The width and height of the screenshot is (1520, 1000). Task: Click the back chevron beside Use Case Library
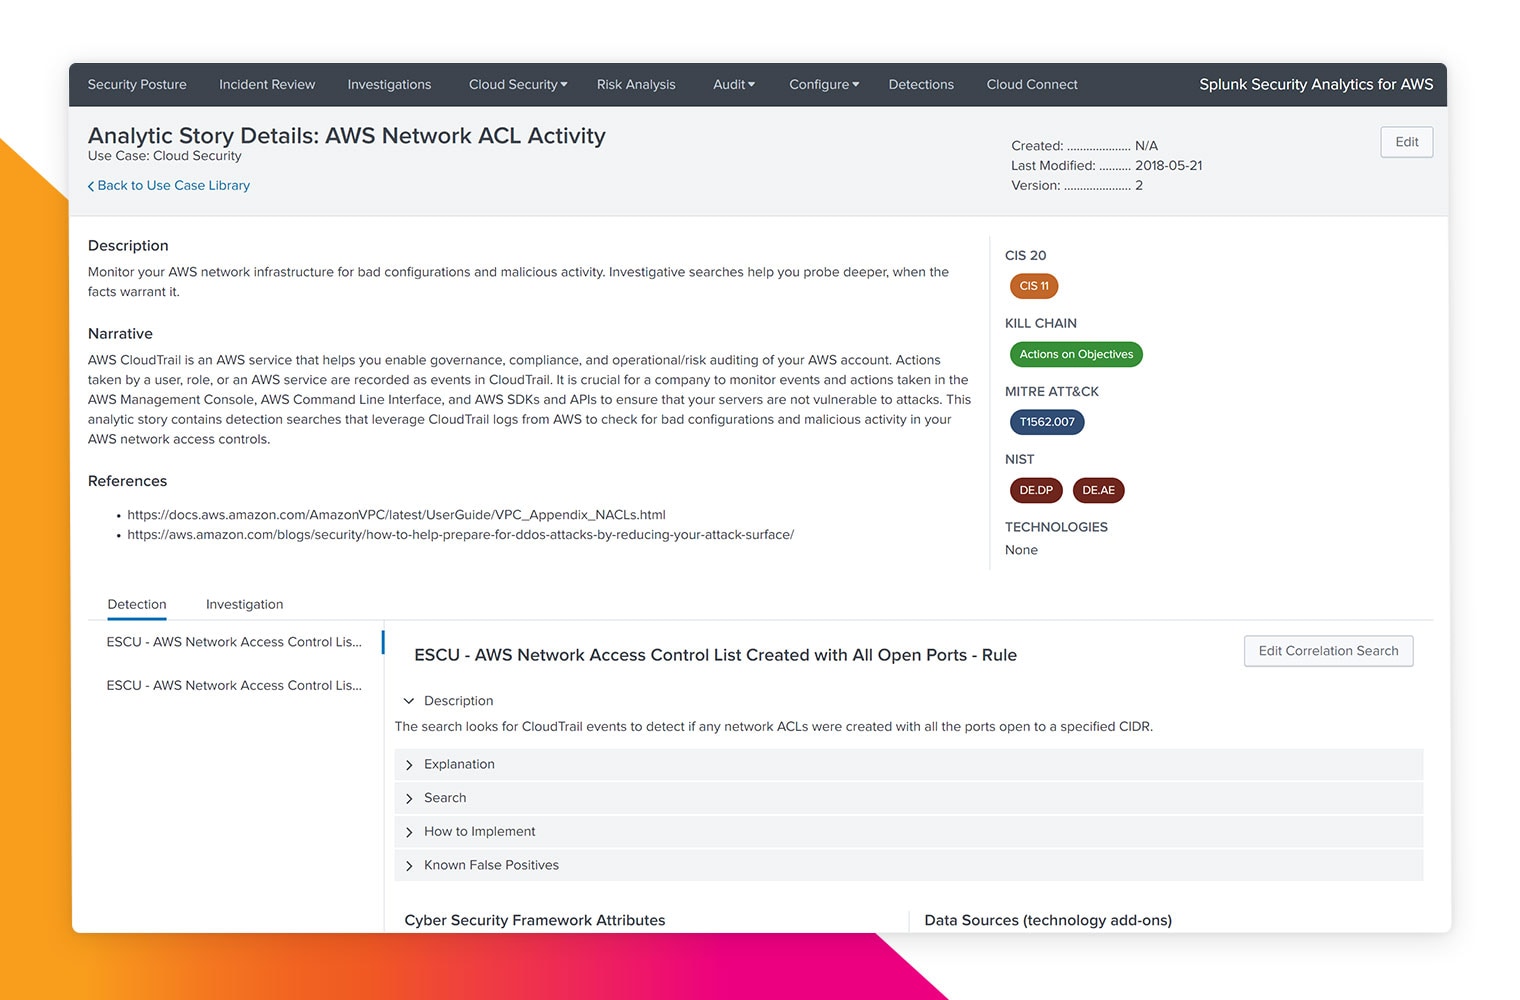coord(91,186)
